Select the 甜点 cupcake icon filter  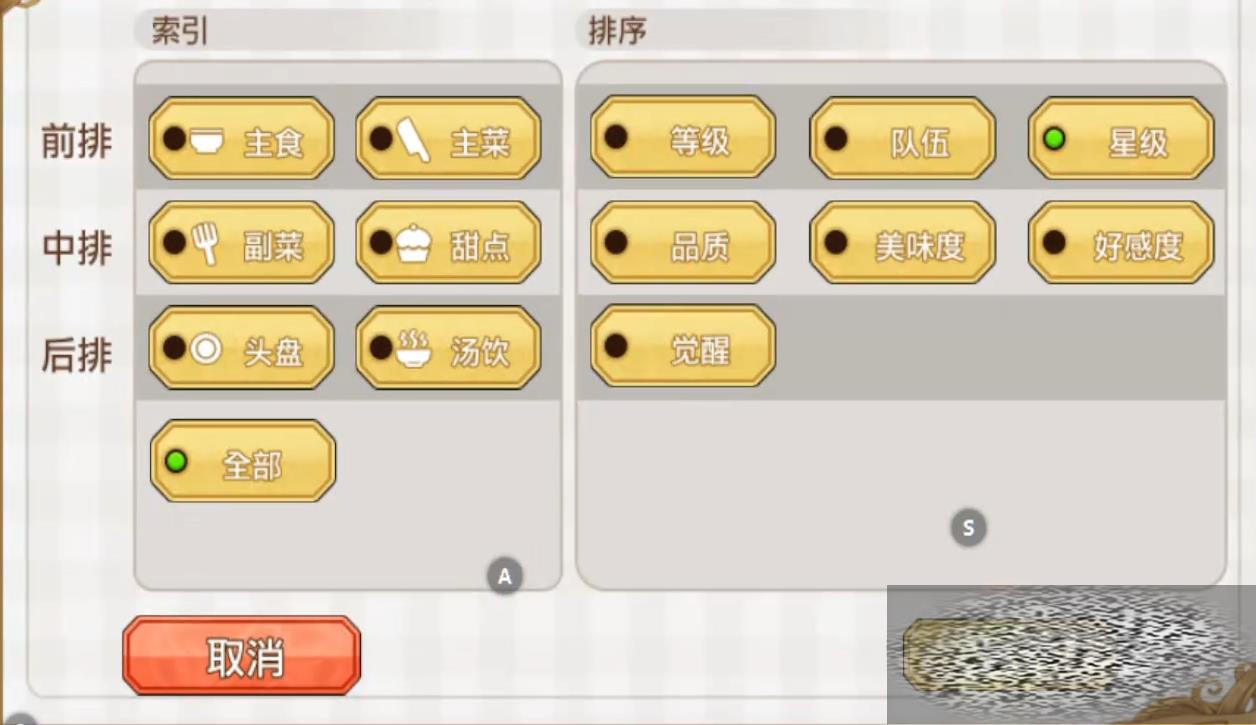[448, 243]
